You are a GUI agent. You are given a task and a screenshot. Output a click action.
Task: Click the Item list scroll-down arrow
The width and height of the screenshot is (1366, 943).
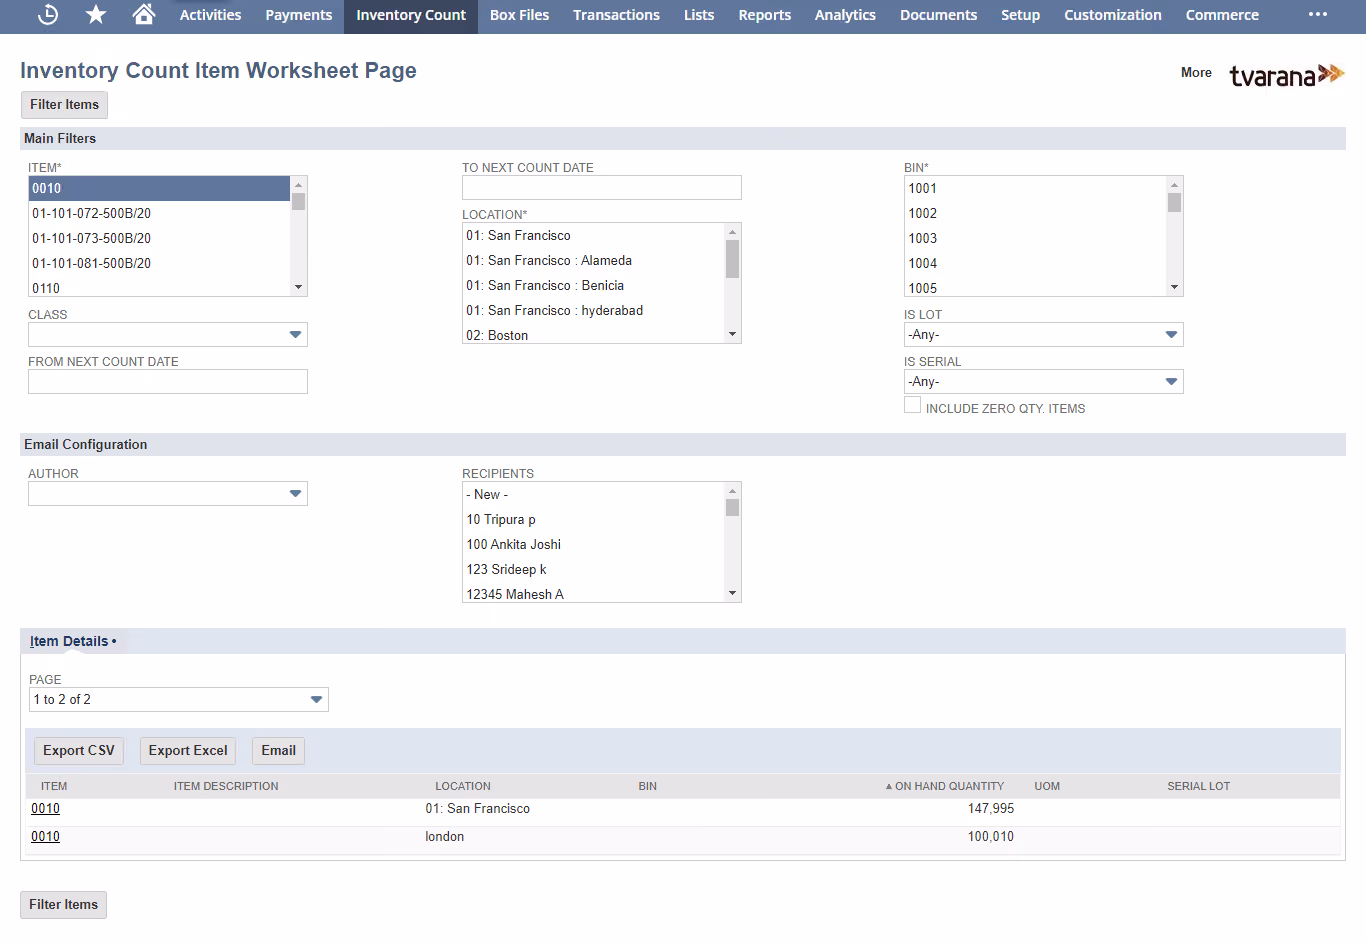[298, 288]
